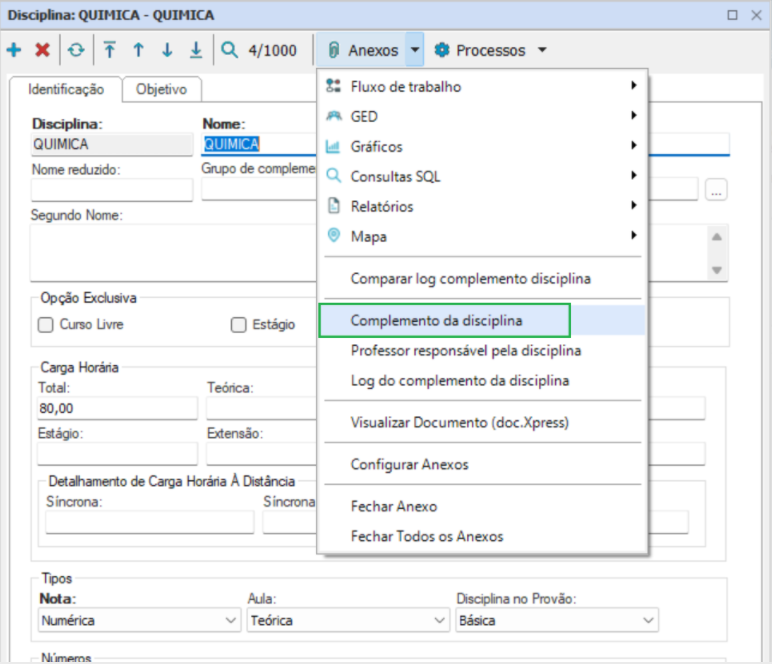This screenshot has width=772, height=664.
Task: Close the Disciplina window
Action: [x=757, y=15]
